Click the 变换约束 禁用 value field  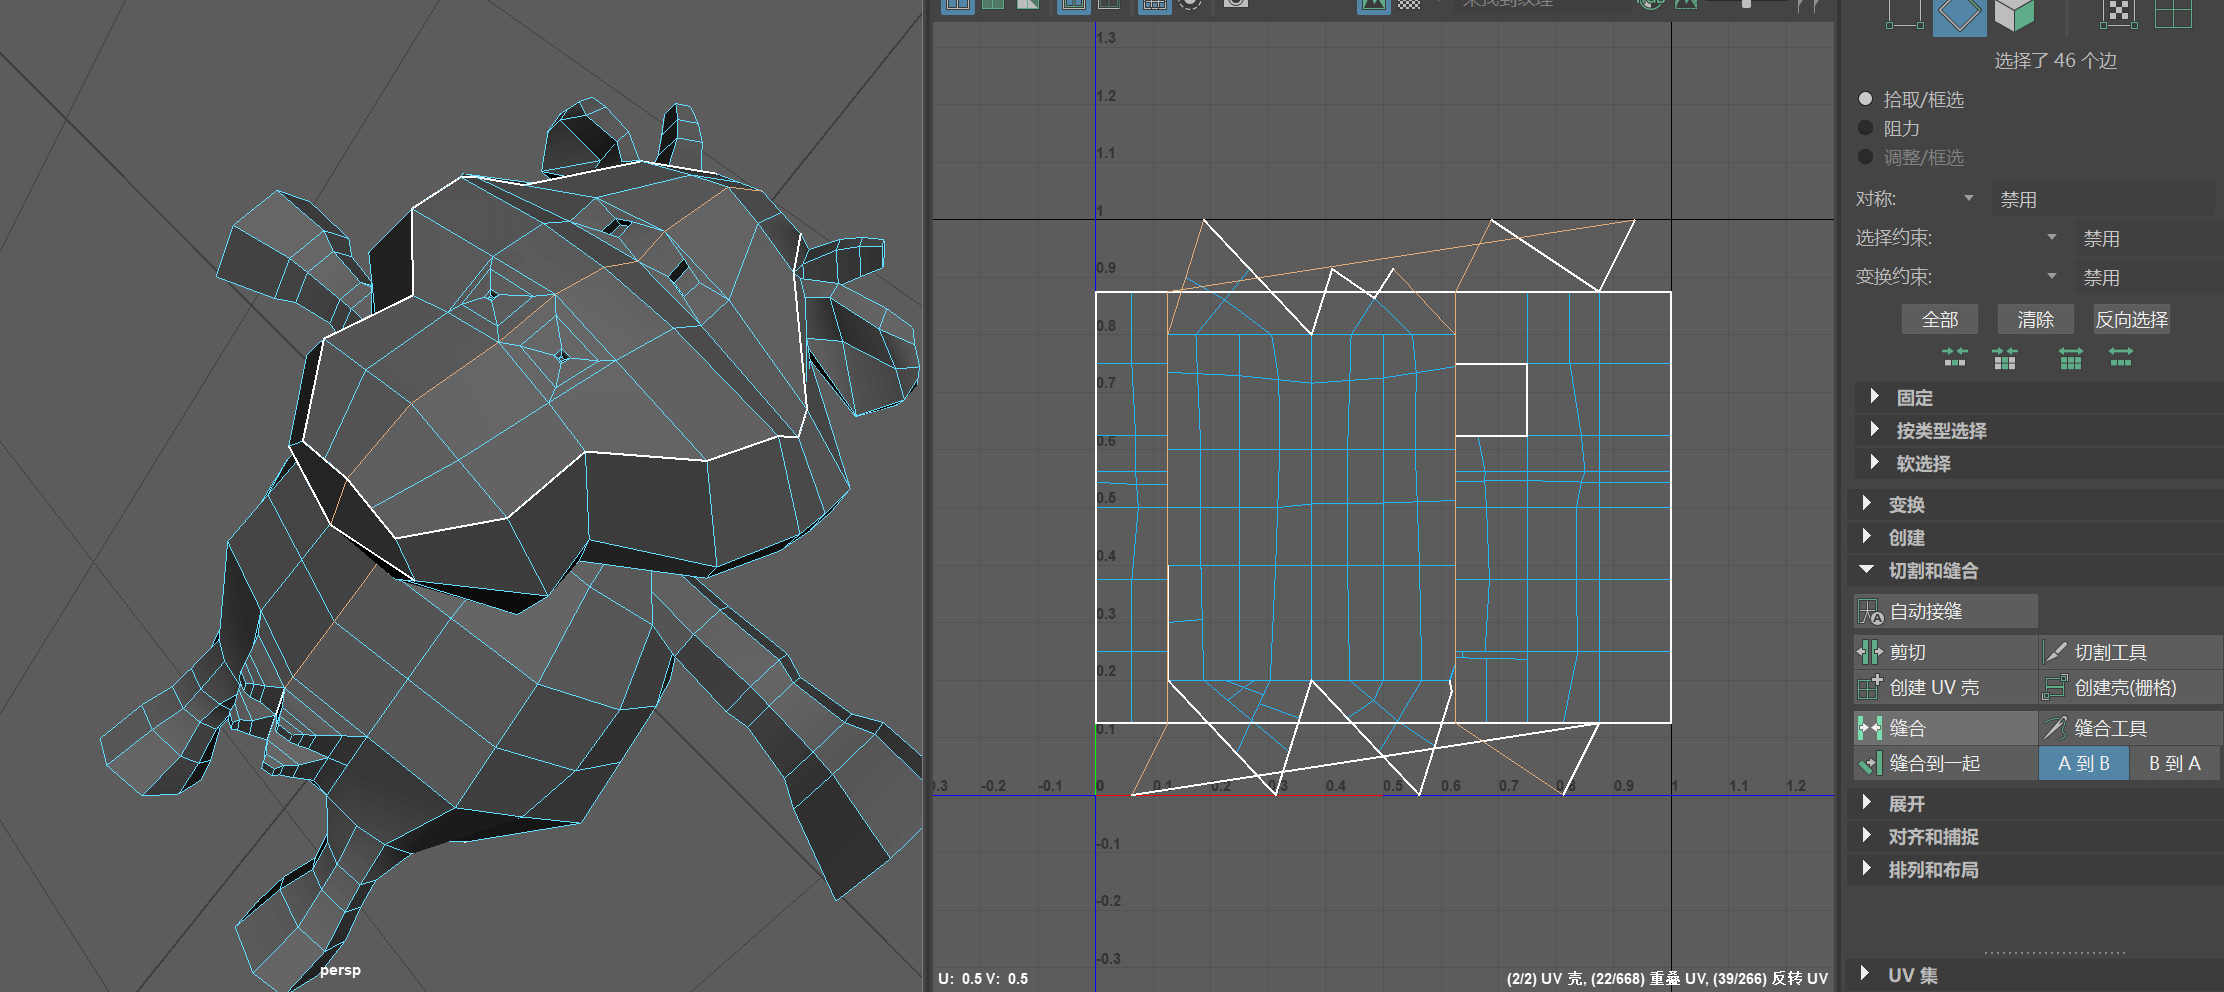click(2145, 277)
